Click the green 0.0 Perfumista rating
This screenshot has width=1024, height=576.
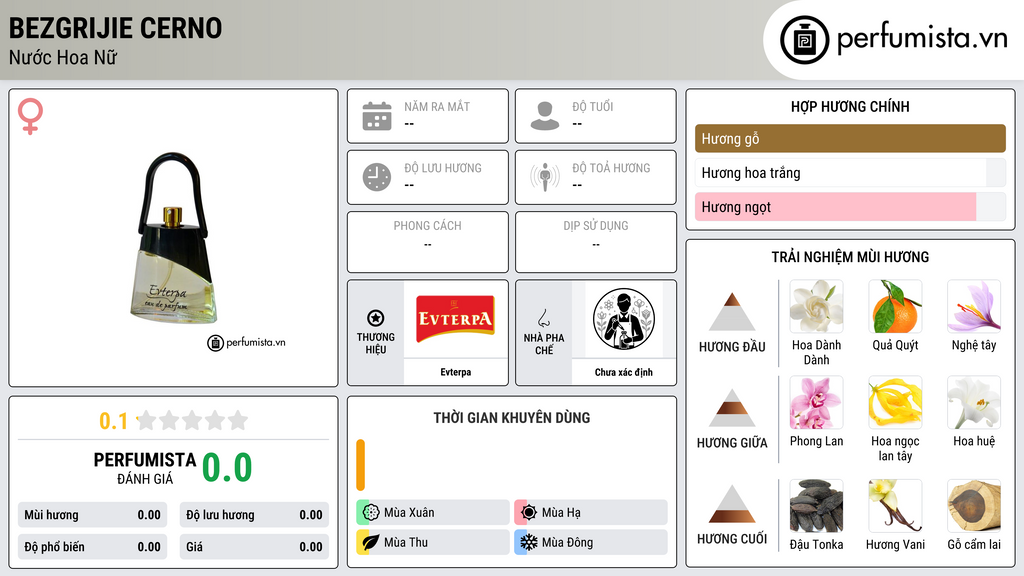tap(227, 468)
